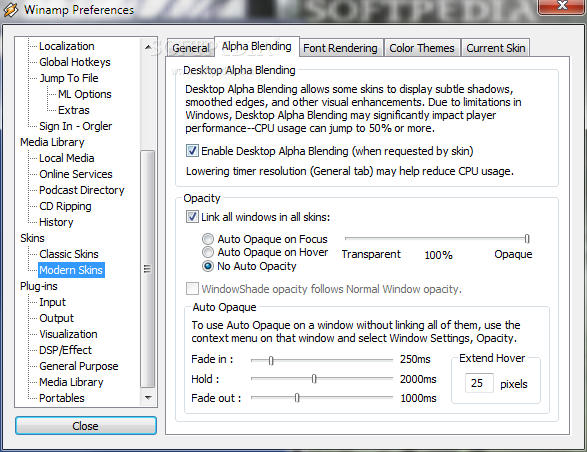
Task: Click the Transparent label under opacity slider
Action: 371,254
